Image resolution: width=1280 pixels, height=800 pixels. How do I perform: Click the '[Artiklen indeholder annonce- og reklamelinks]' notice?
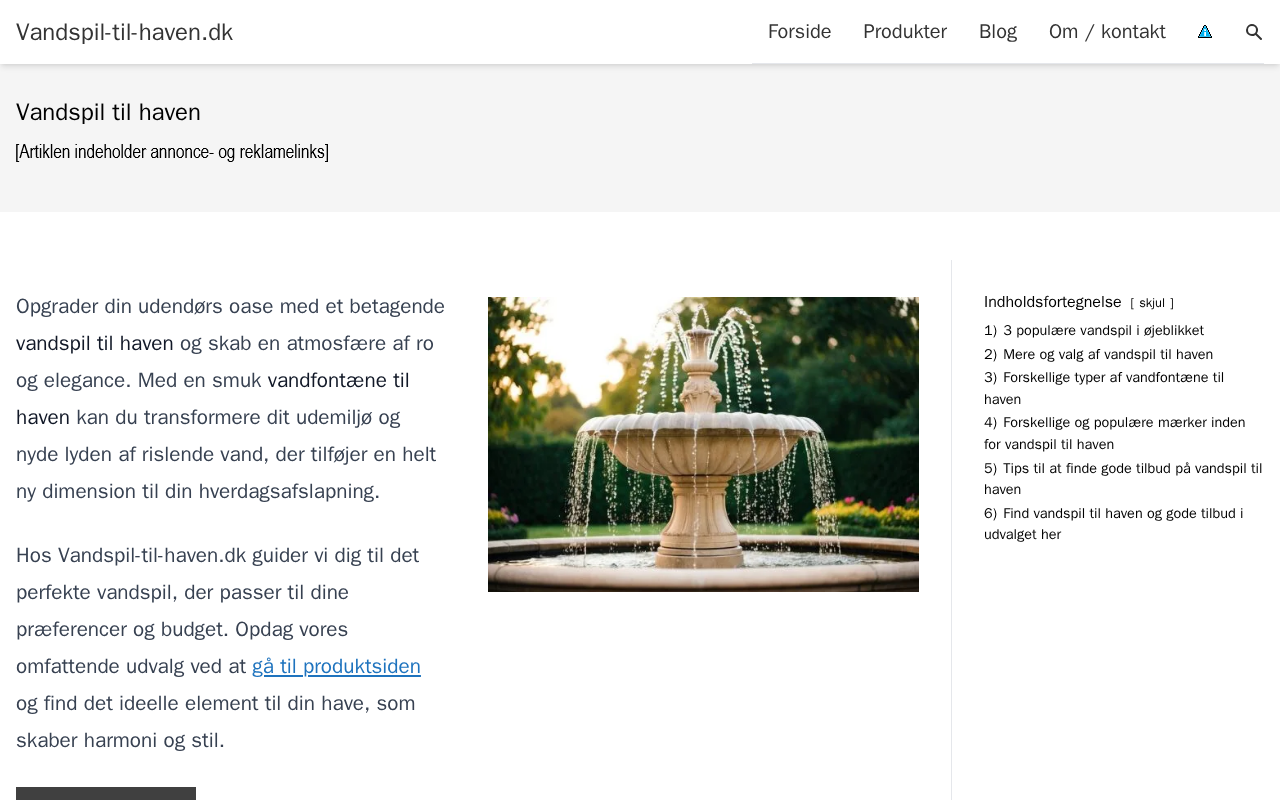172,152
